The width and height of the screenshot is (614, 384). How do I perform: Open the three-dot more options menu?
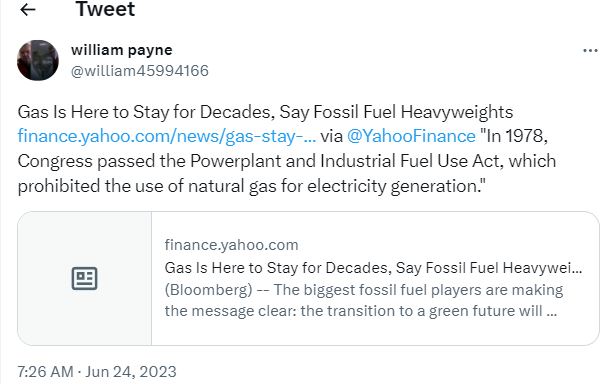(590, 50)
